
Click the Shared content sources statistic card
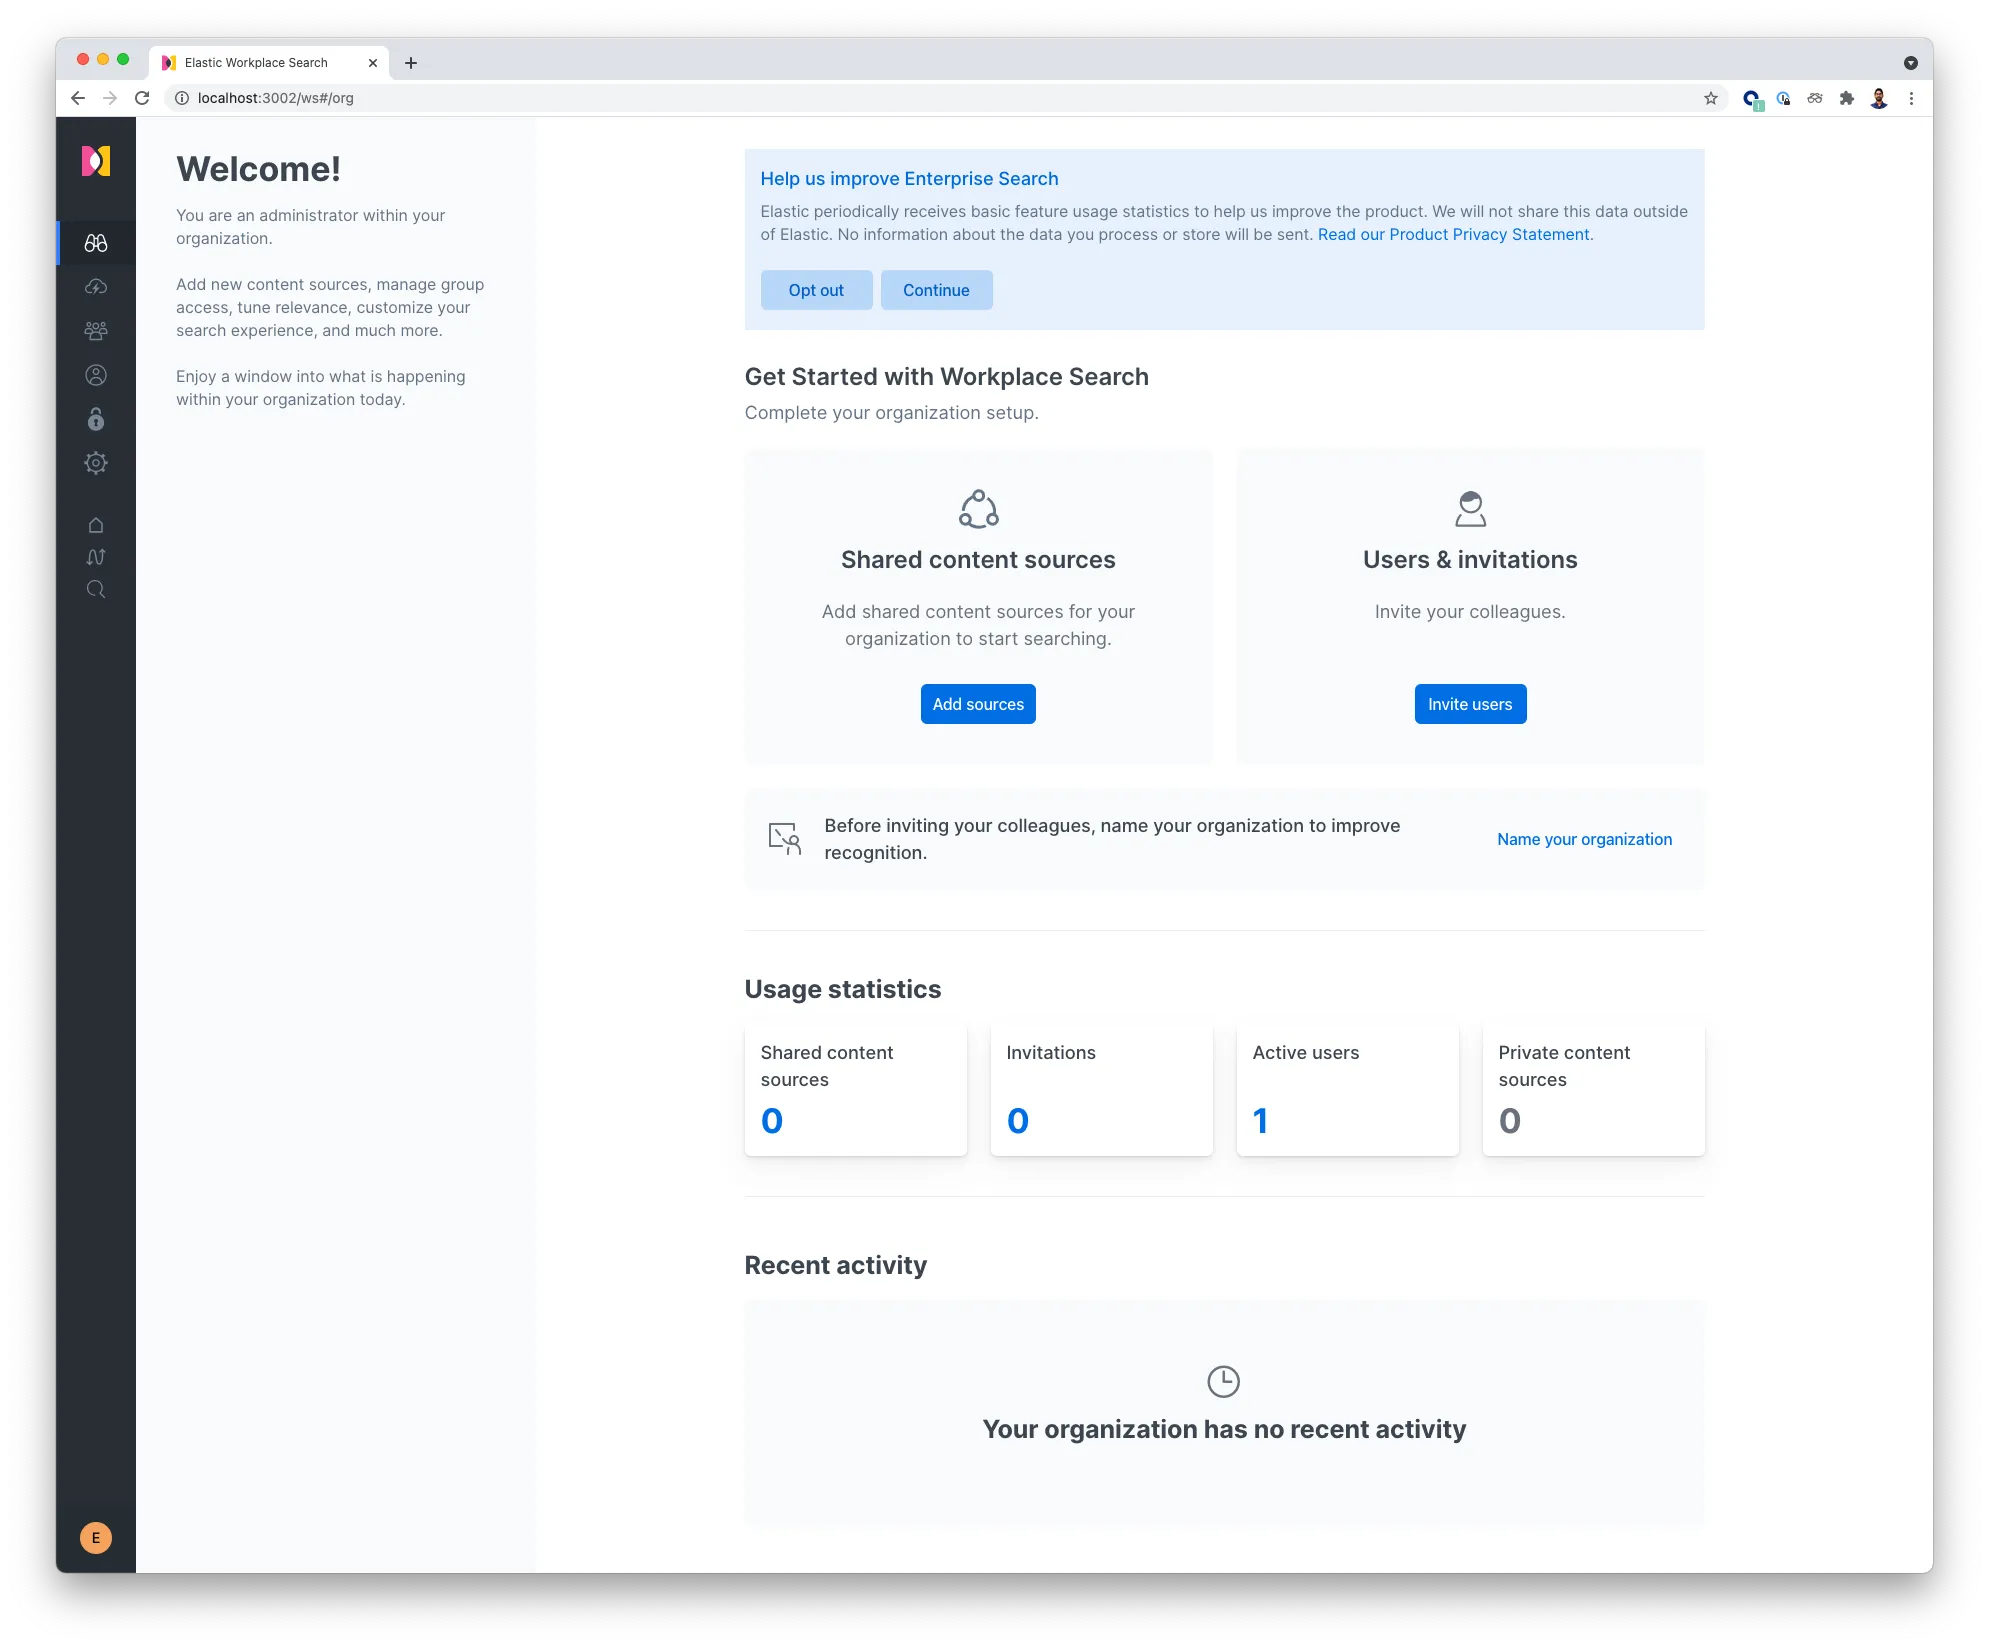tap(855, 1090)
